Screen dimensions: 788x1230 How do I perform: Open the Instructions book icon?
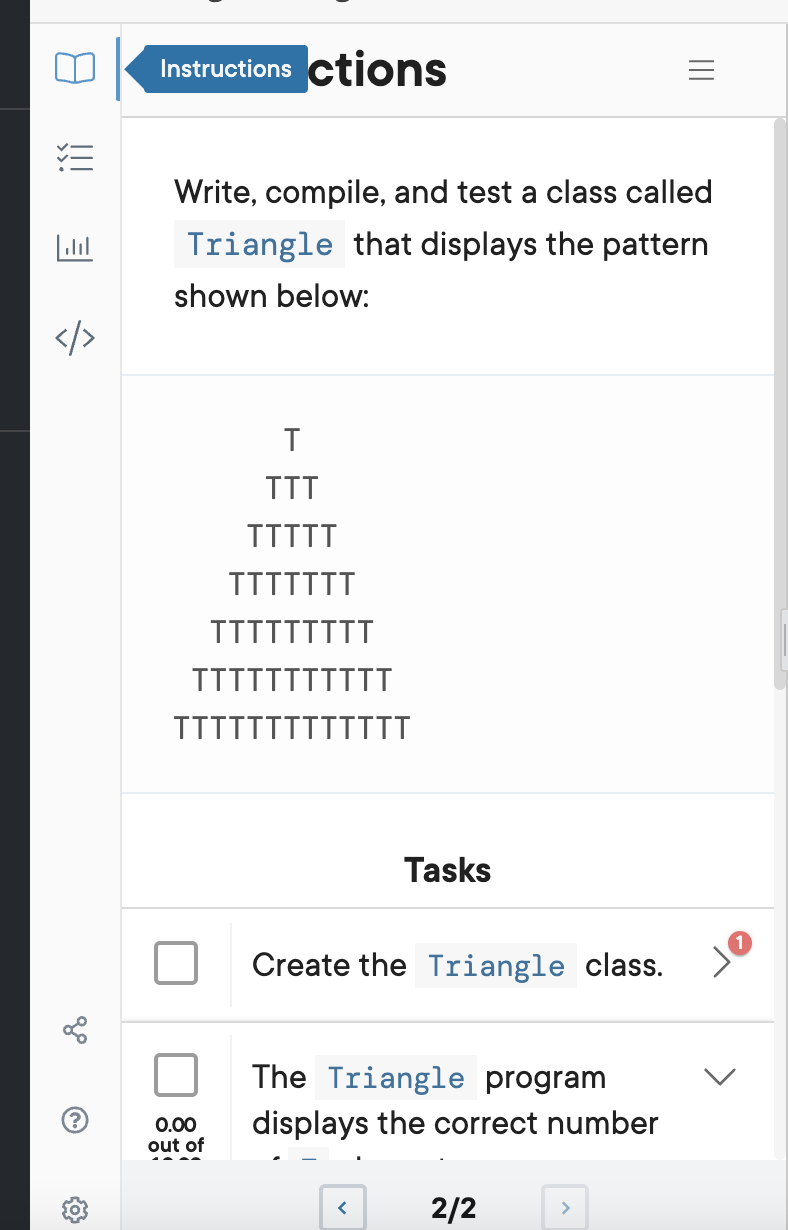pos(74,67)
